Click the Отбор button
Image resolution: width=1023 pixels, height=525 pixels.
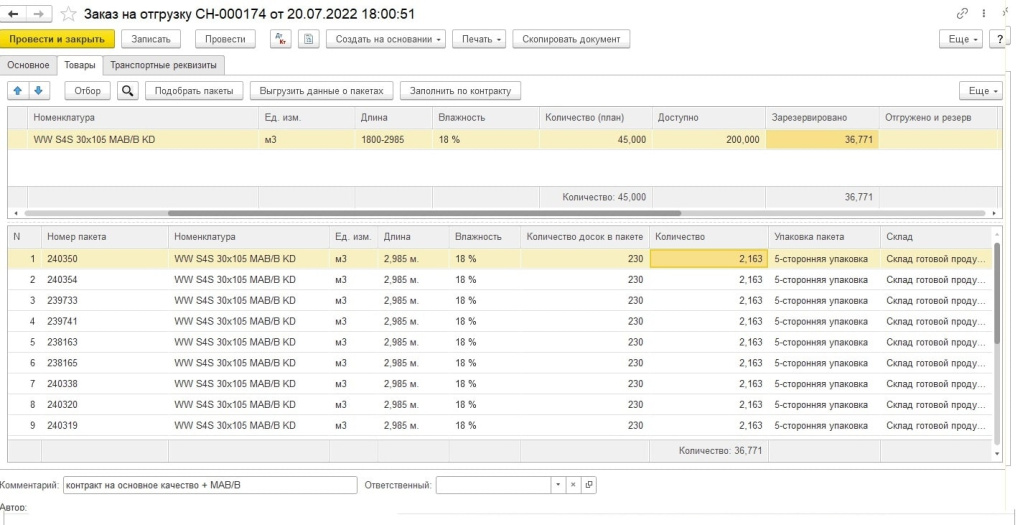(87, 91)
